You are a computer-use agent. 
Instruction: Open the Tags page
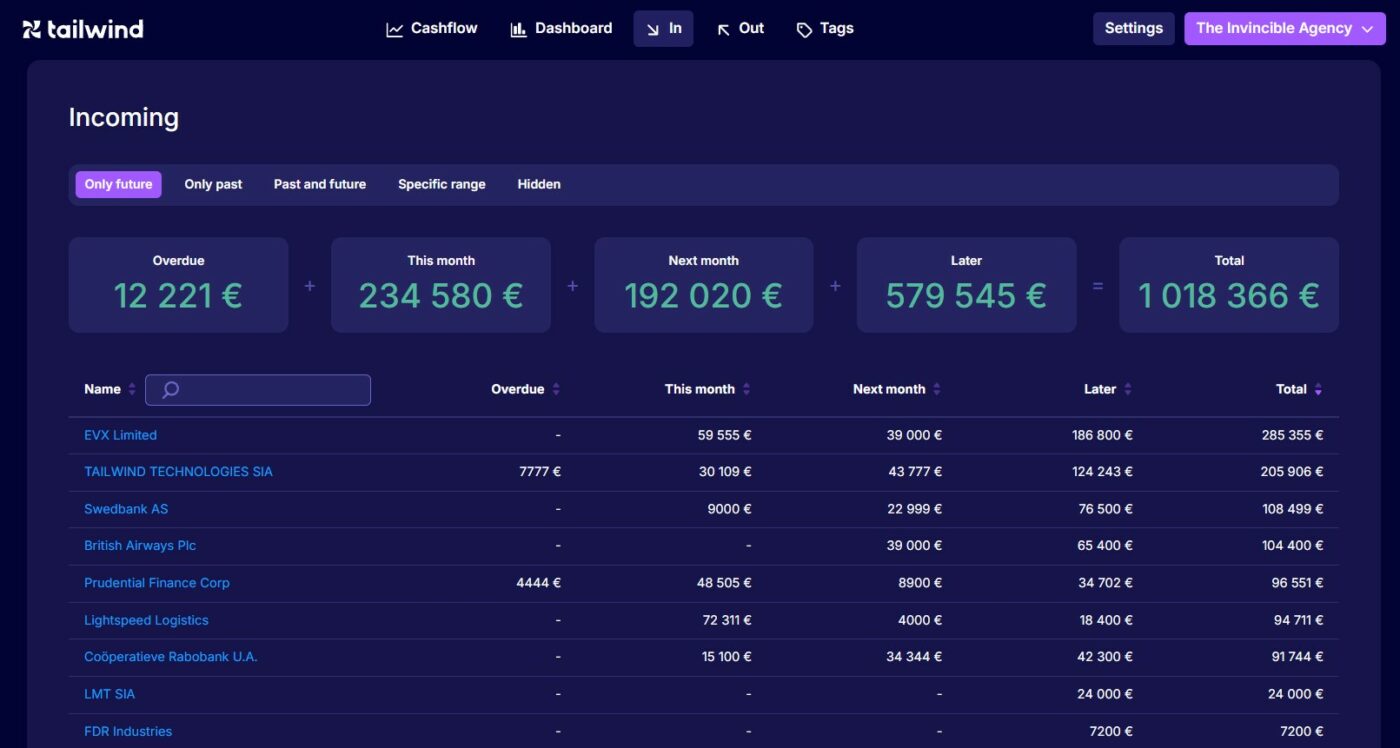(x=825, y=29)
